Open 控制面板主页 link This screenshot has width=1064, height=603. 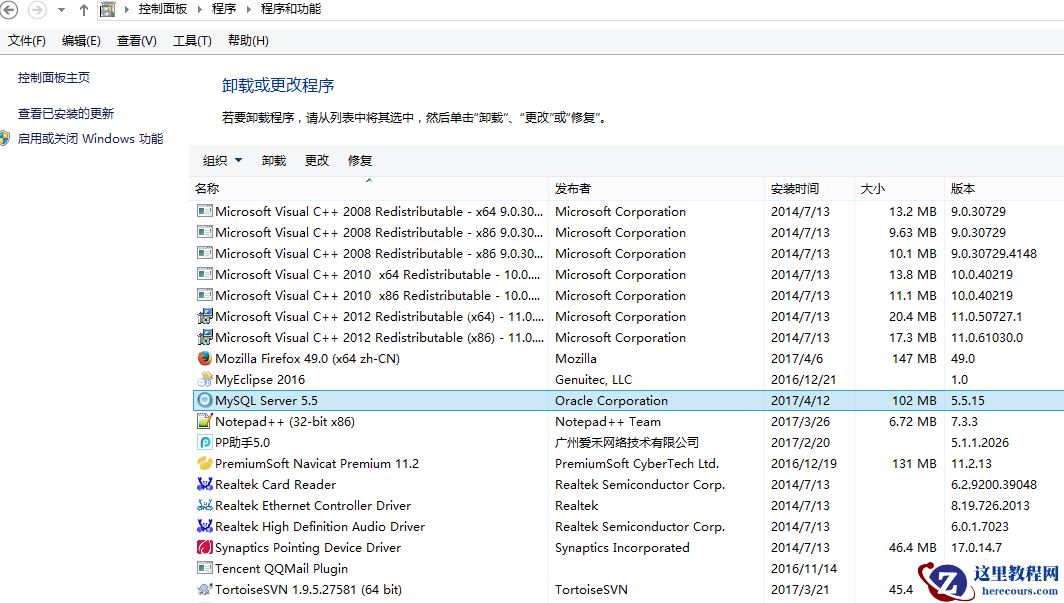54,78
